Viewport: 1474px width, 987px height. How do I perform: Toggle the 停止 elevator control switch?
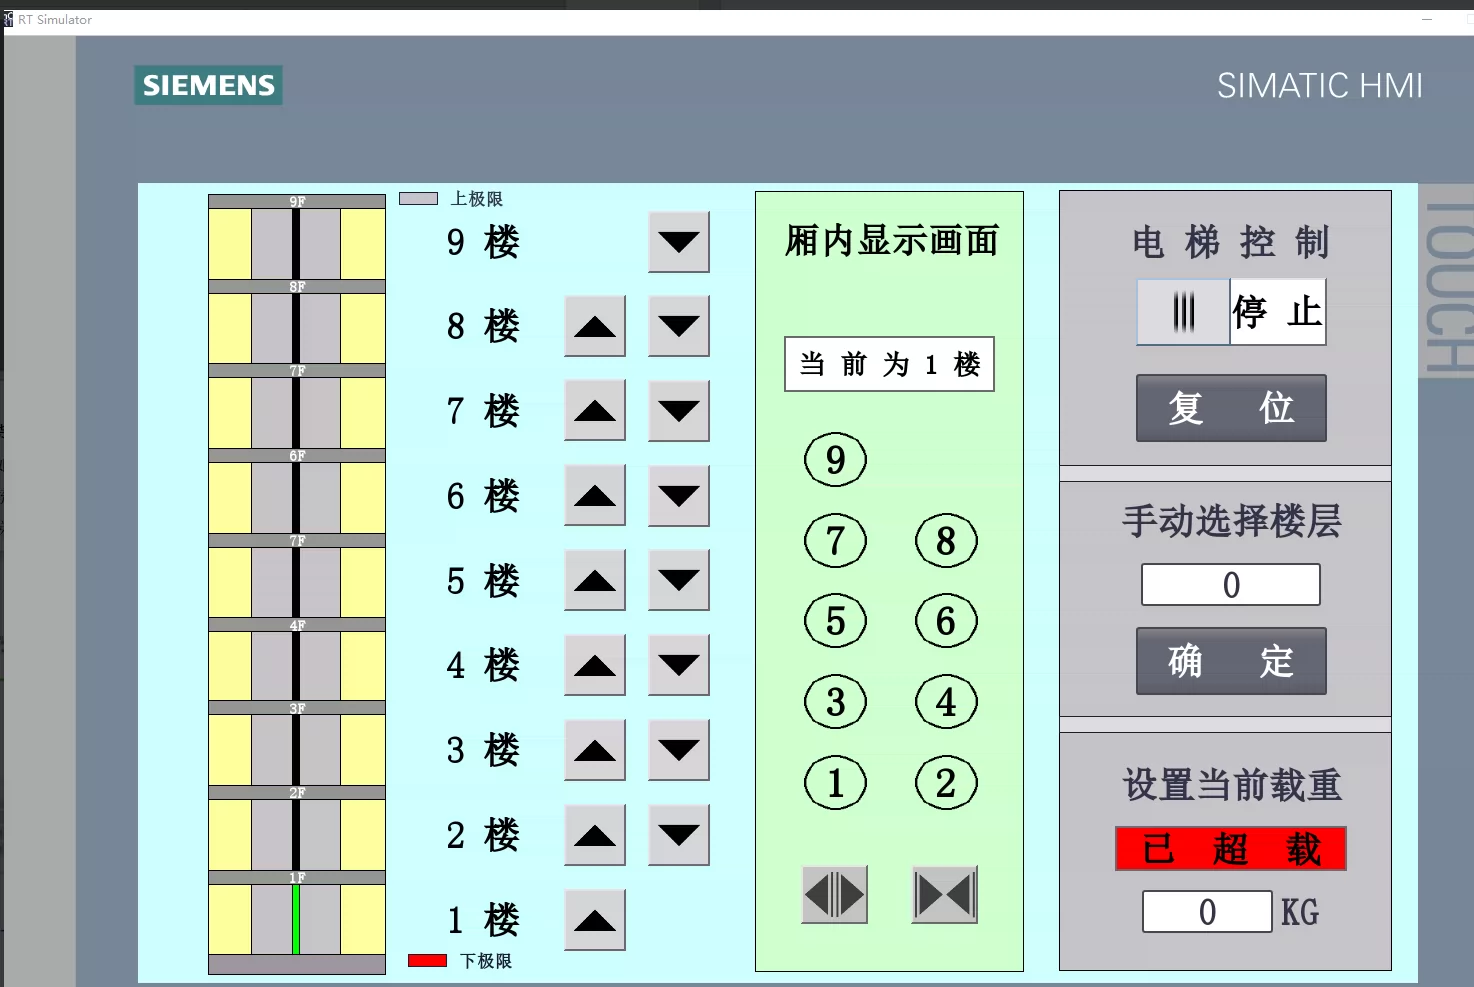[x=1232, y=312]
